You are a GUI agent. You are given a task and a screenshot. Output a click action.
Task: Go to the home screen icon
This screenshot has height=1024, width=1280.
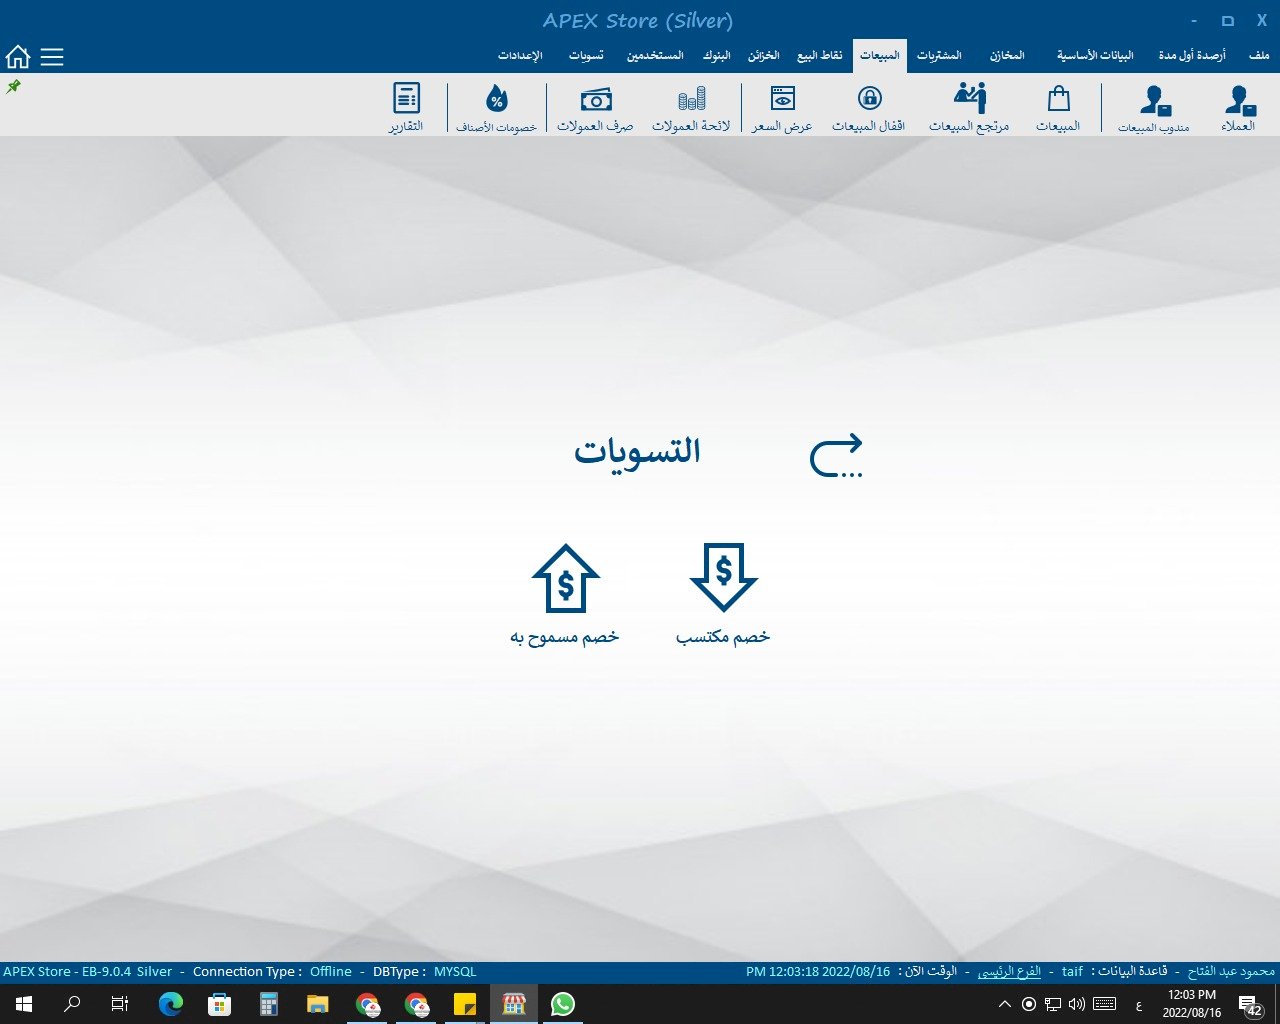[x=18, y=57]
